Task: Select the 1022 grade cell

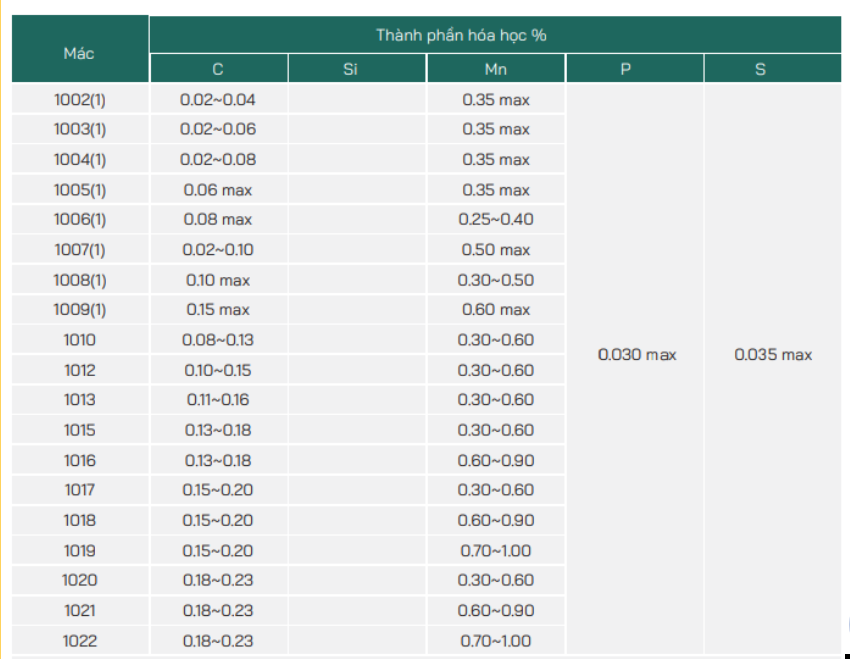Action: 80,641
